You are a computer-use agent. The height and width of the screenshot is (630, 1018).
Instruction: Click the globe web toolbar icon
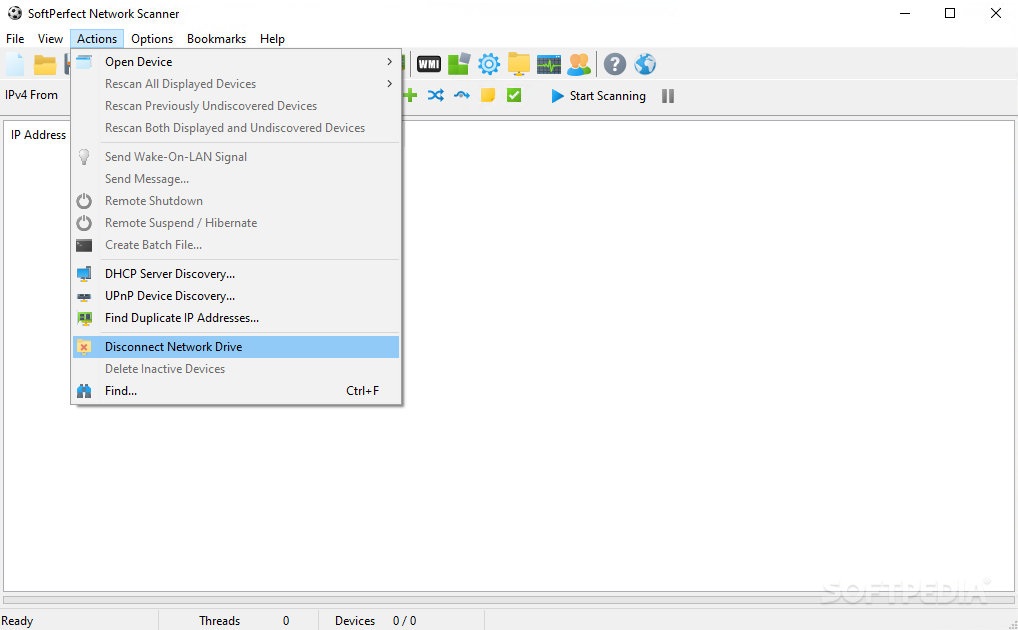(645, 64)
